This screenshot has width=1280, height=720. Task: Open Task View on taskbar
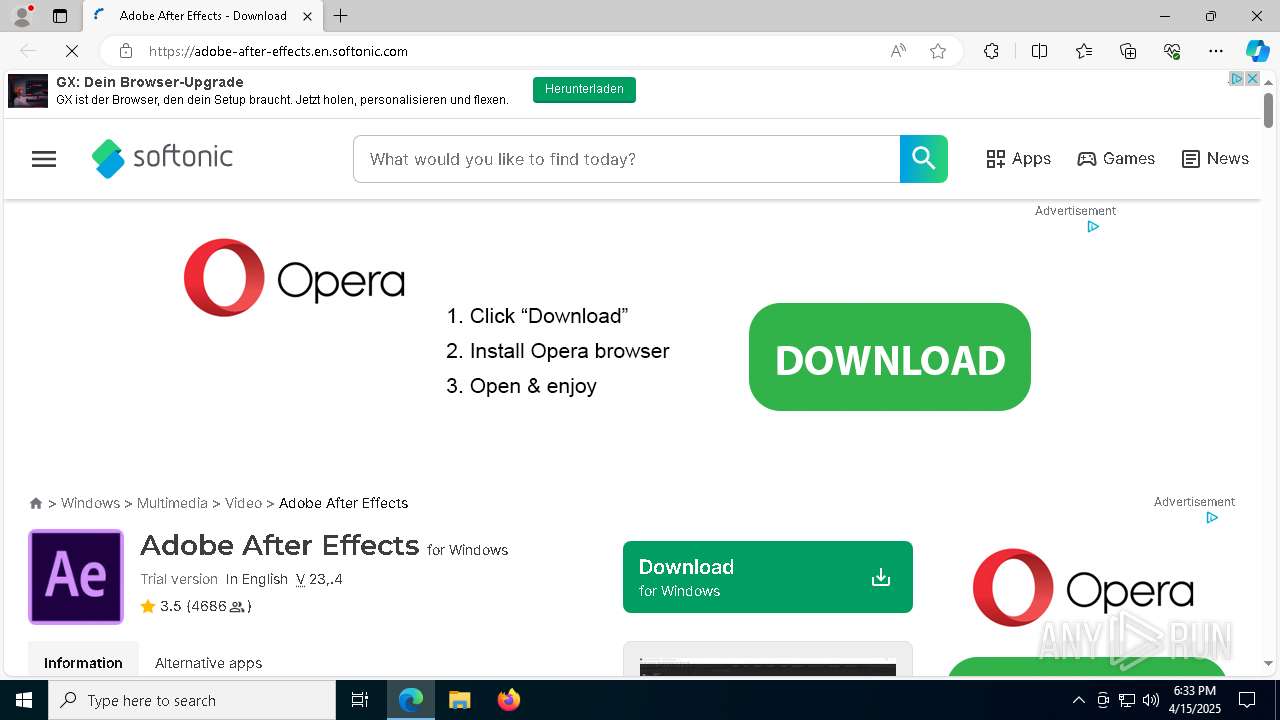click(x=360, y=700)
